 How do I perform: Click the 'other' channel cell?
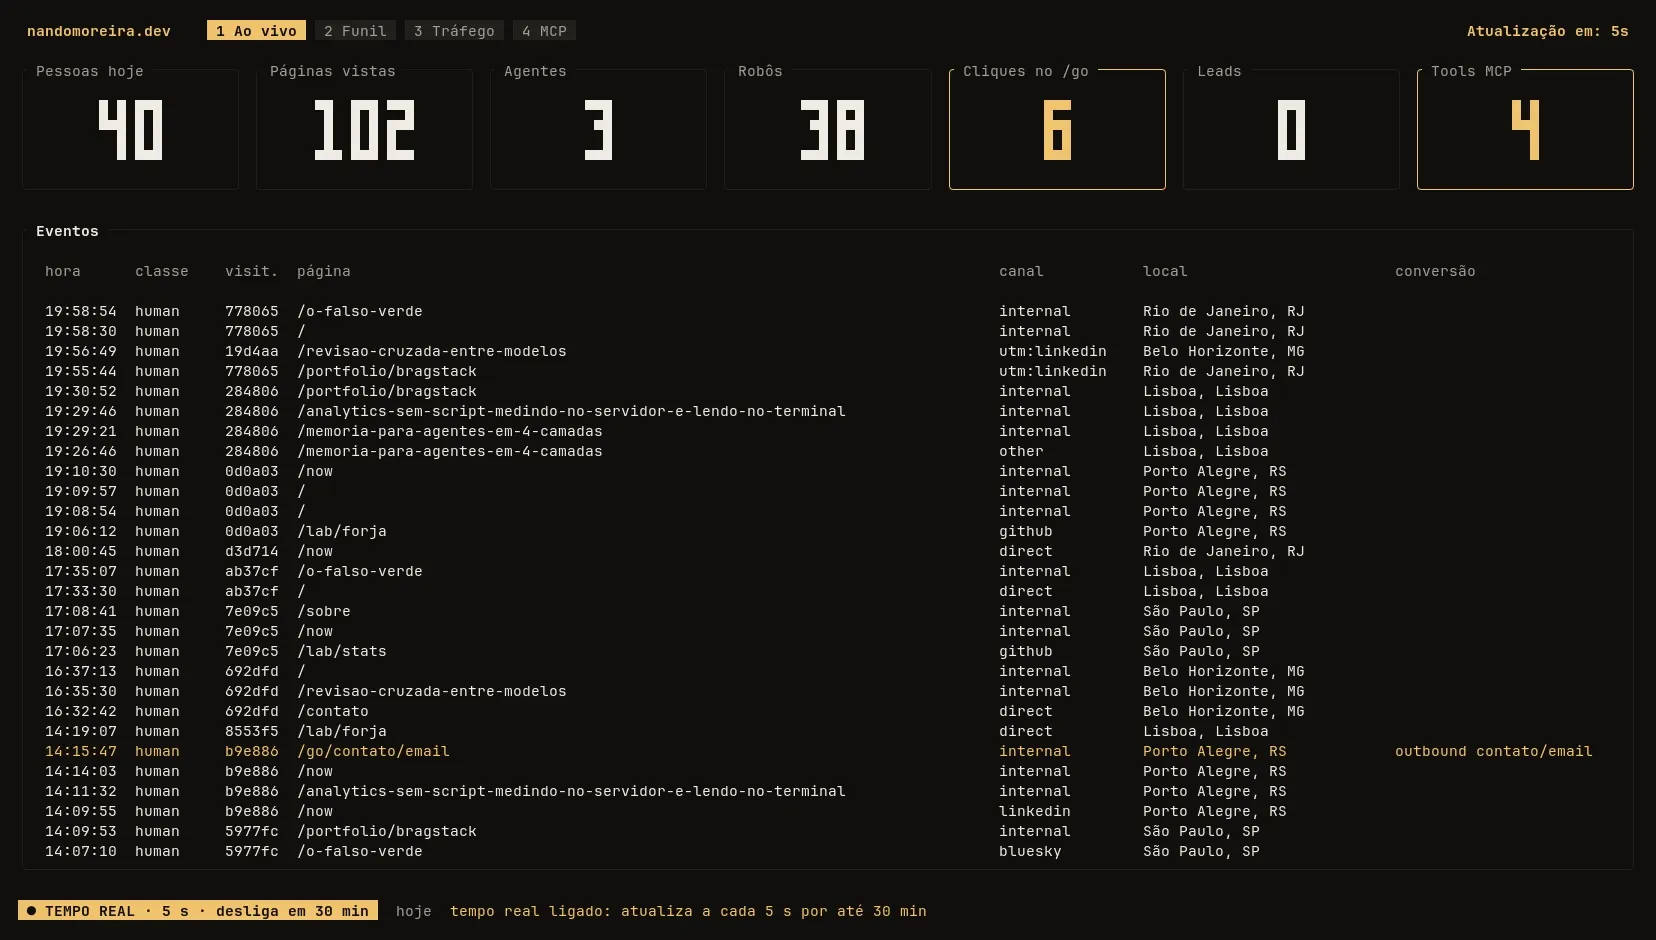[1021, 451]
